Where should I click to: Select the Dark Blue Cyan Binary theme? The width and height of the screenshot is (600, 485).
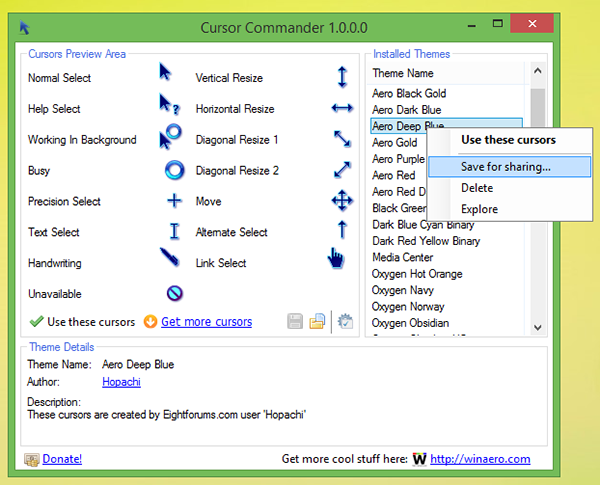click(423, 224)
